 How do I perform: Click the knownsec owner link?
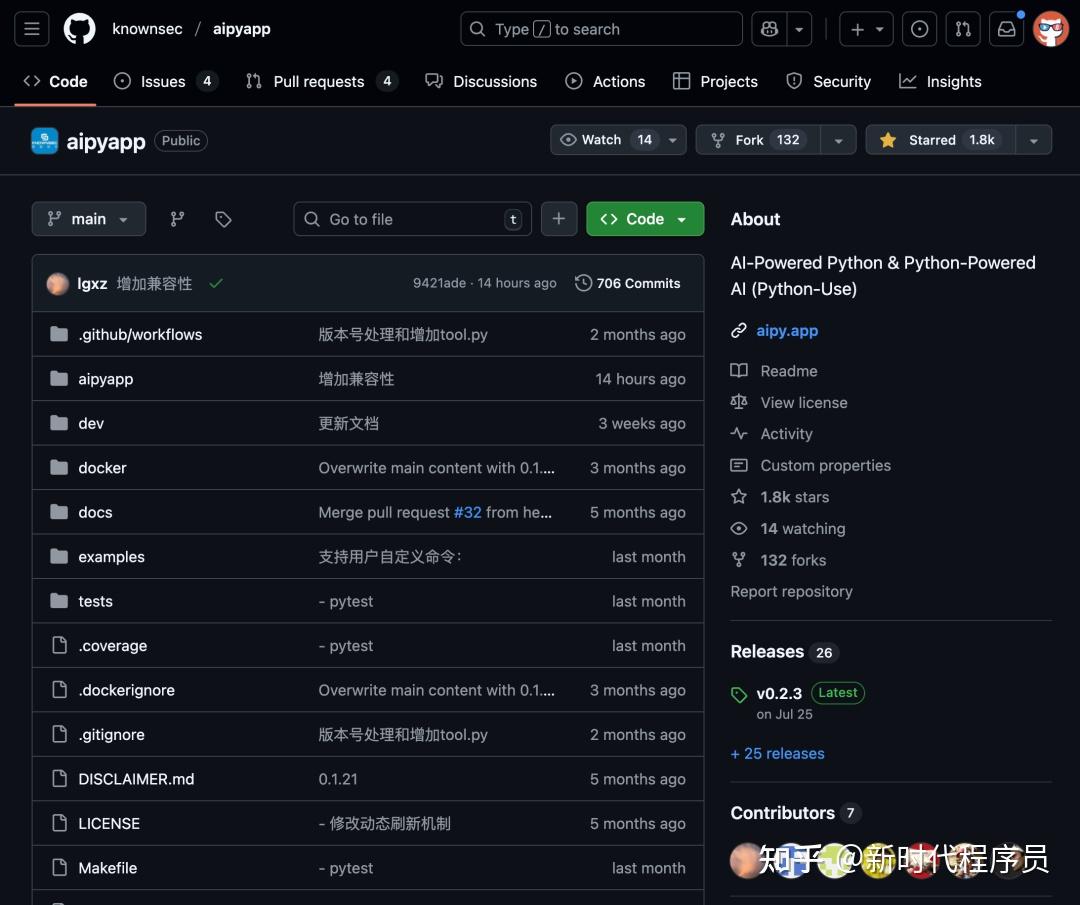(x=147, y=29)
